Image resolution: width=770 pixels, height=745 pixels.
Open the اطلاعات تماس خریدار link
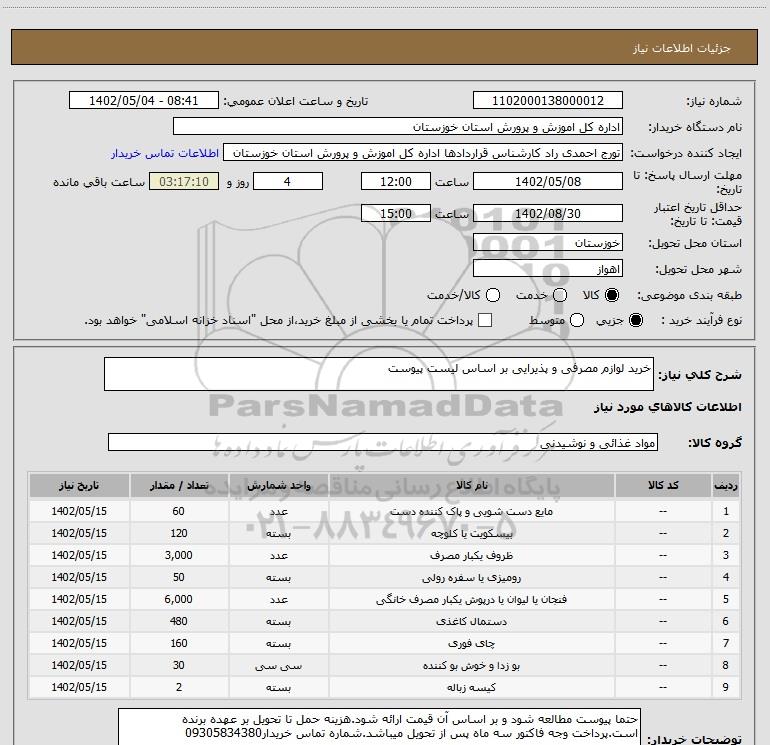[x=165, y=153]
